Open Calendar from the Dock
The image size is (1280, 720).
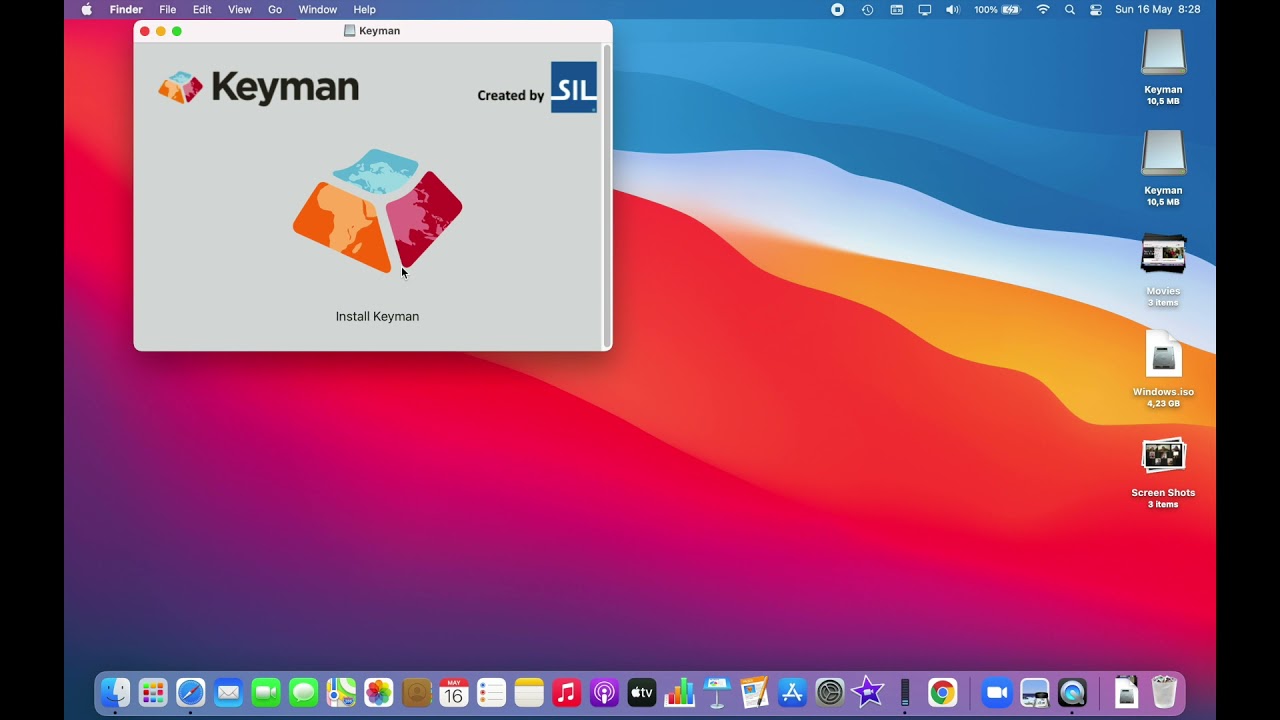click(454, 692)
